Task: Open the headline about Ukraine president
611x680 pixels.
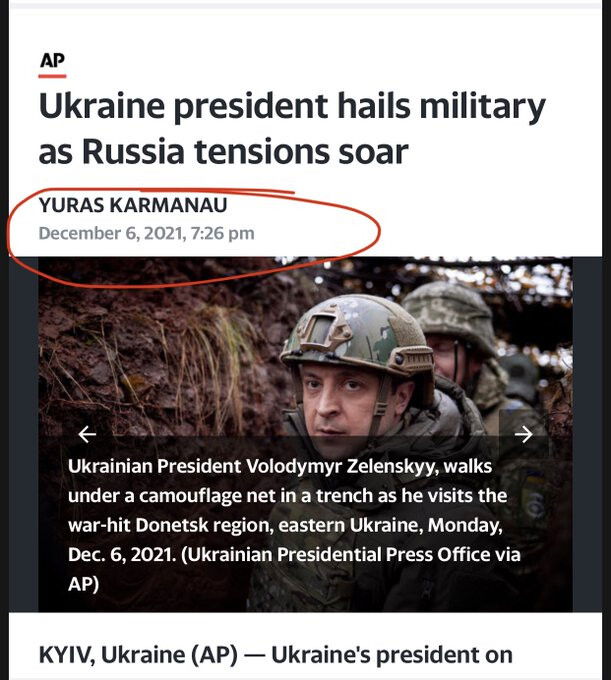Action: 291,129
